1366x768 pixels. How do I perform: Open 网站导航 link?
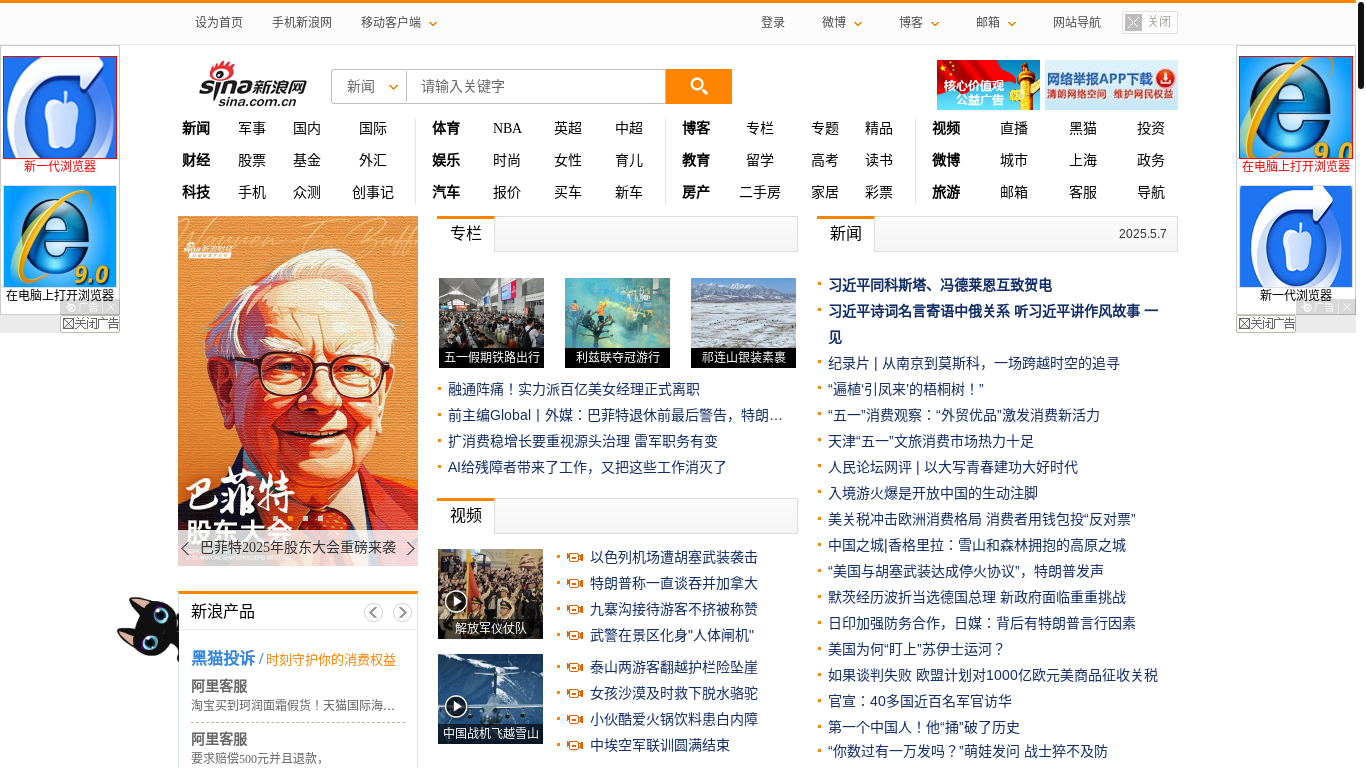tap(1077, 23)
